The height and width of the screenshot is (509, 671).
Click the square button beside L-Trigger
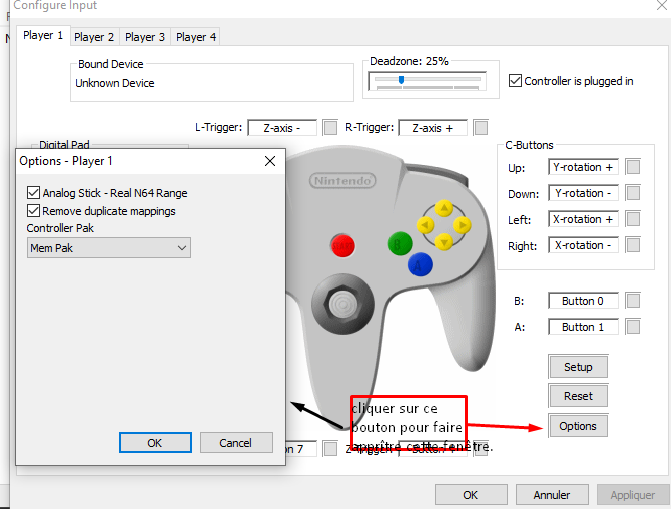[330, 128]
